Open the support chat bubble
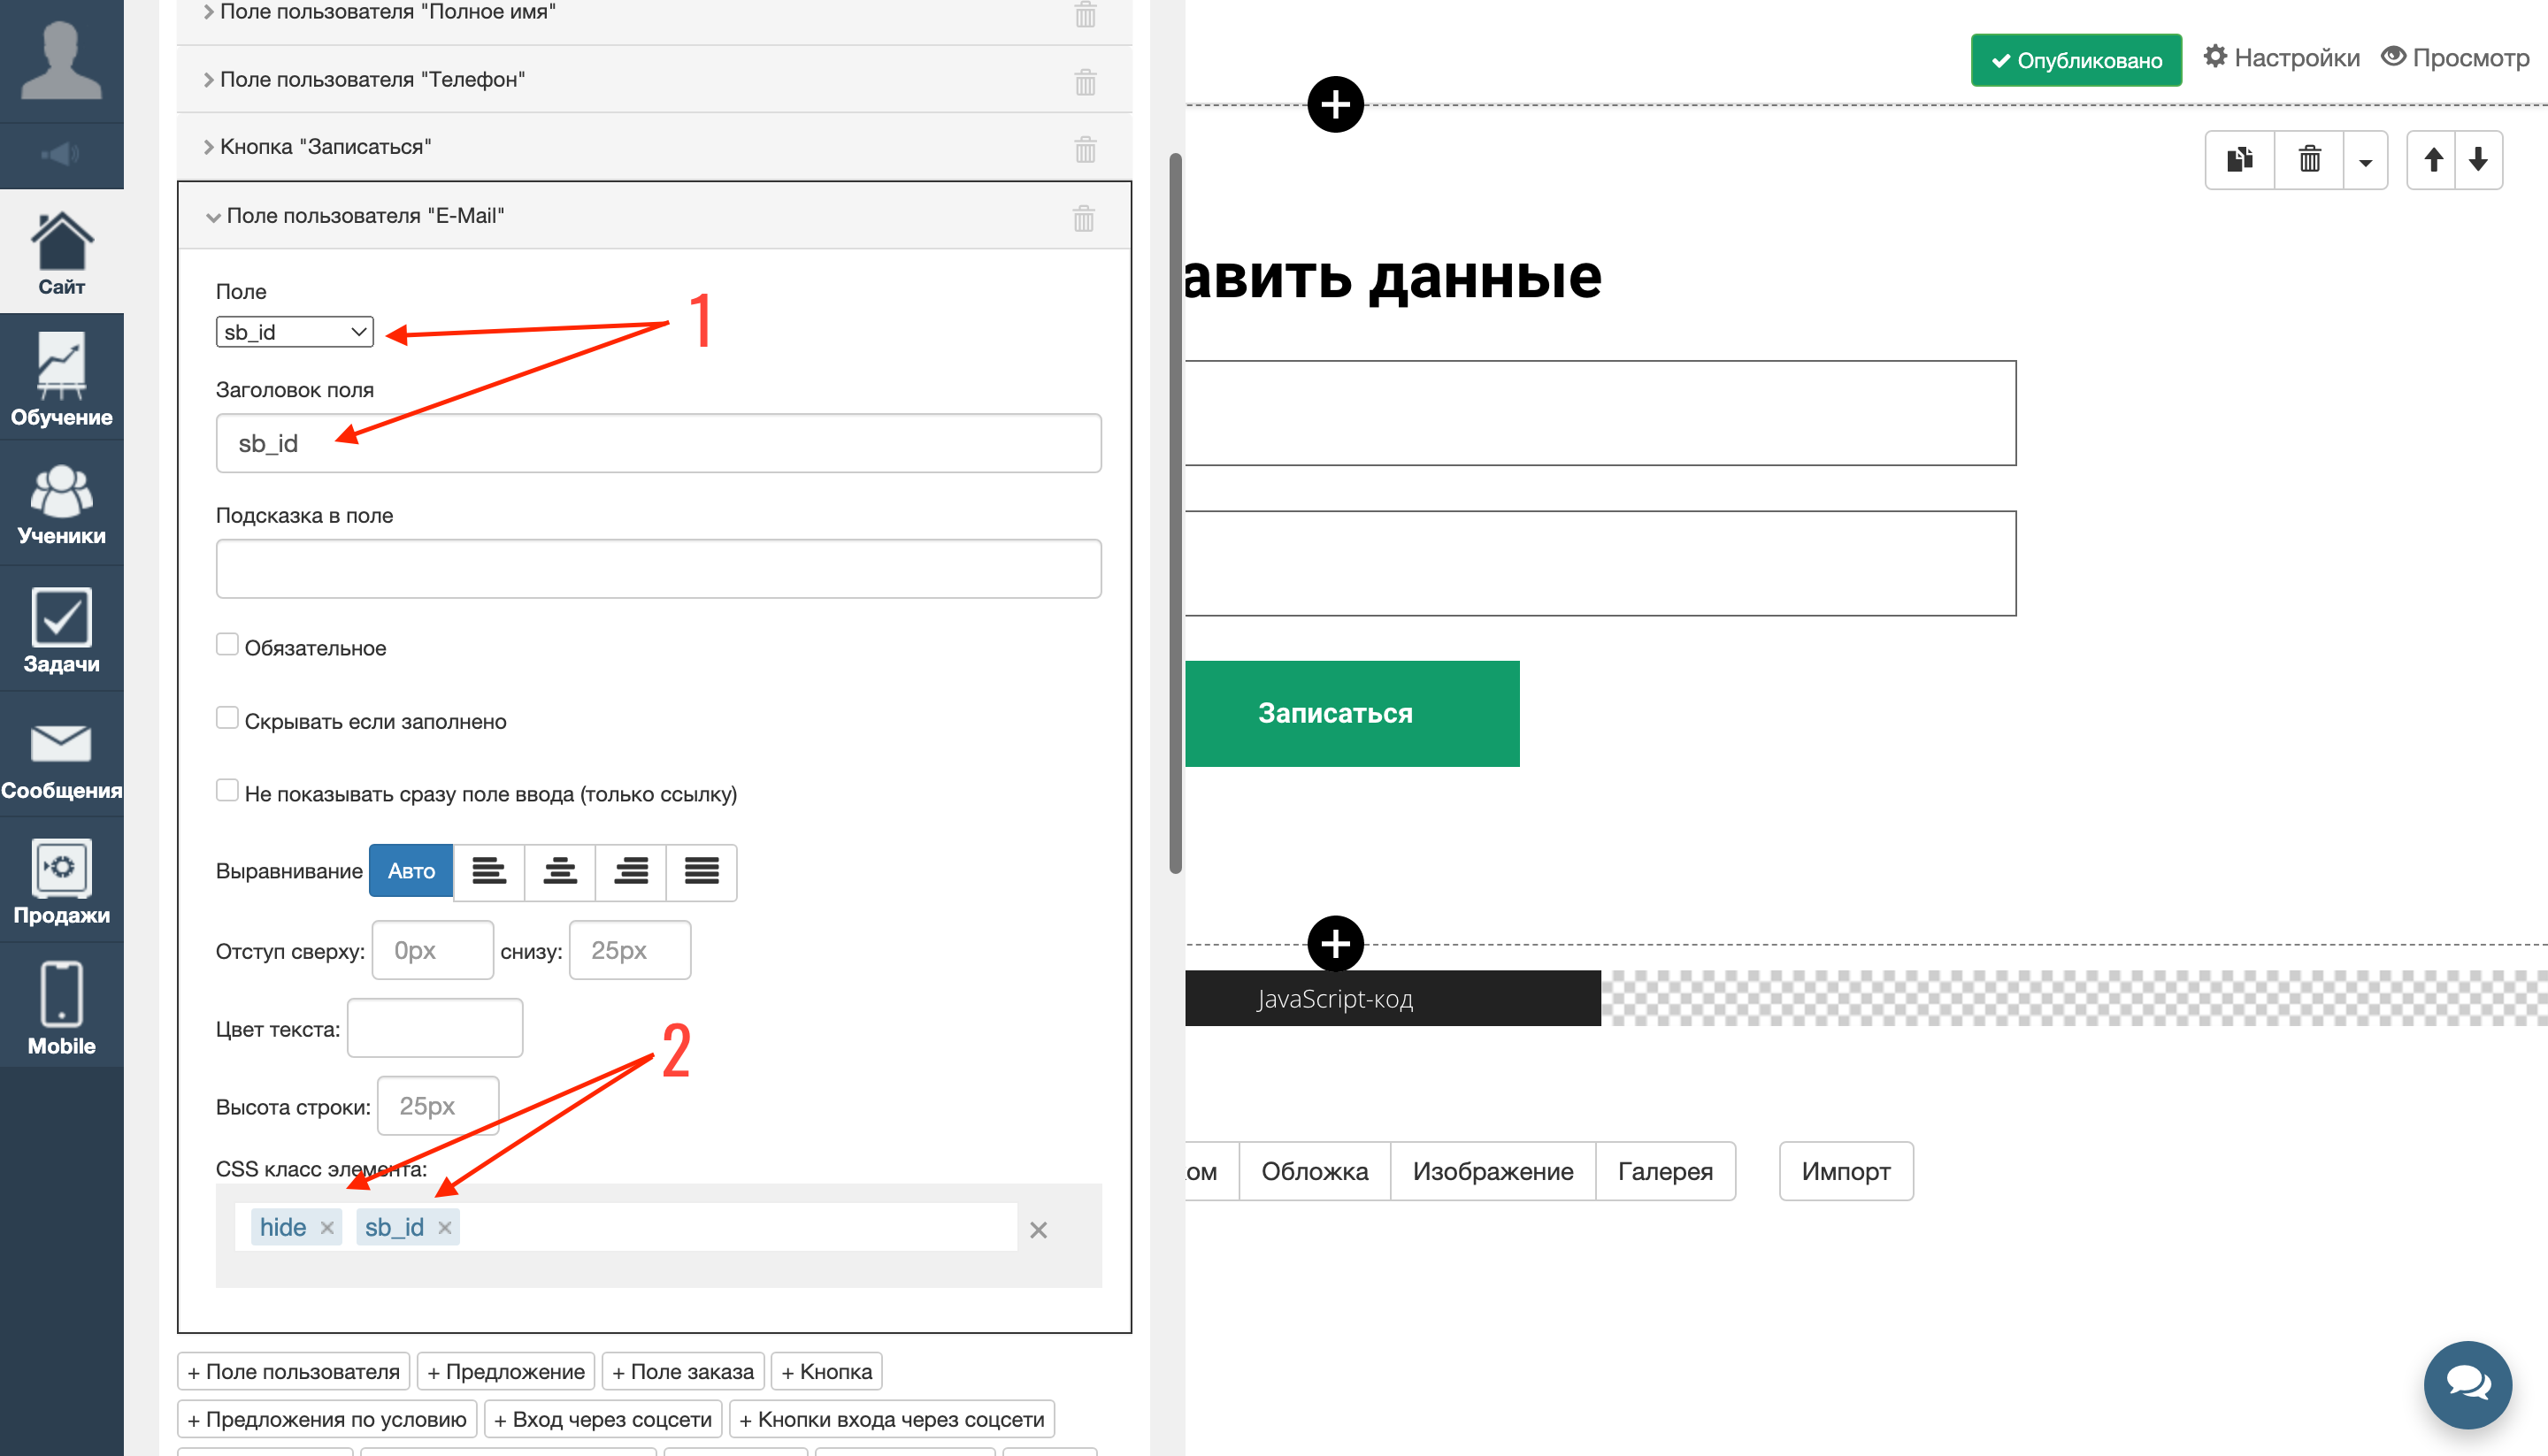Viewport: 2548px width, 1456px height. pyautogui.click(x=2468, y=1385)
